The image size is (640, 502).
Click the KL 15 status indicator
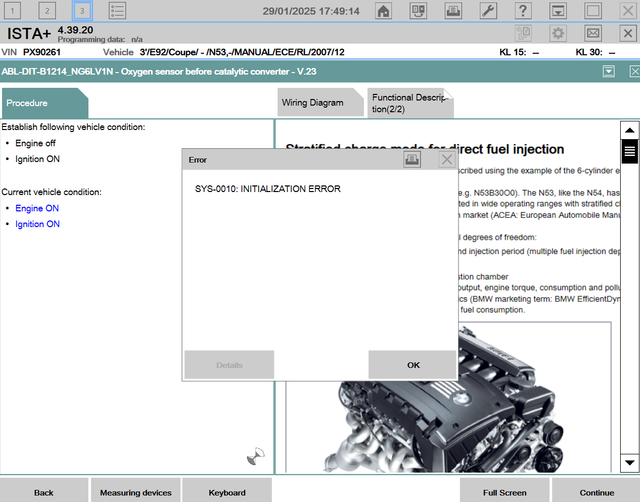(519, 52)
